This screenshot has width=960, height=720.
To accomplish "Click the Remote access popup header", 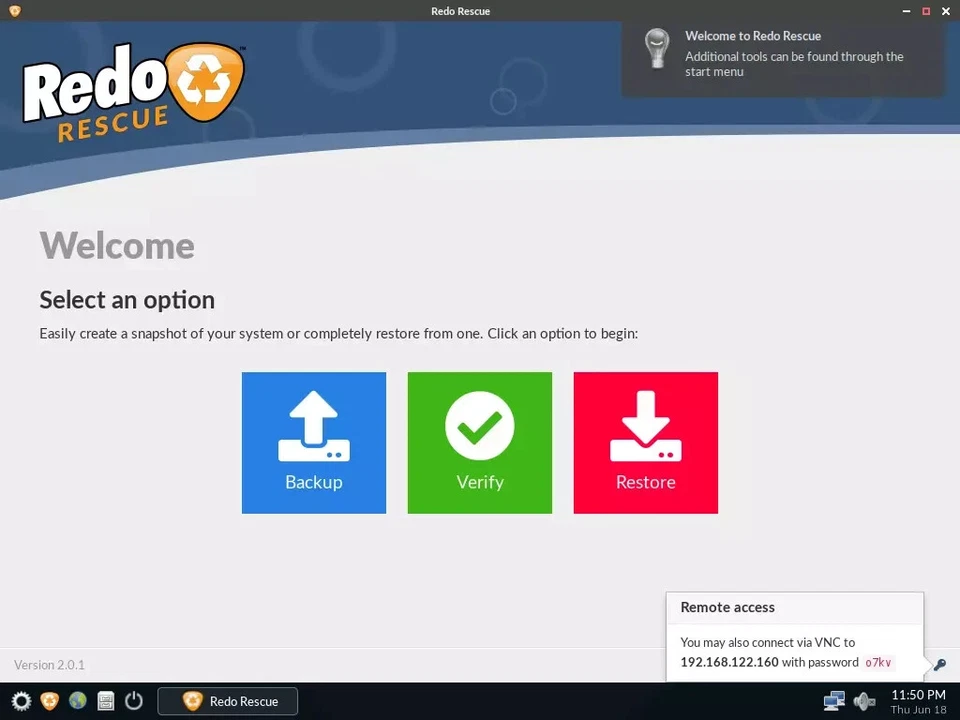I will (x=727, y=607).
